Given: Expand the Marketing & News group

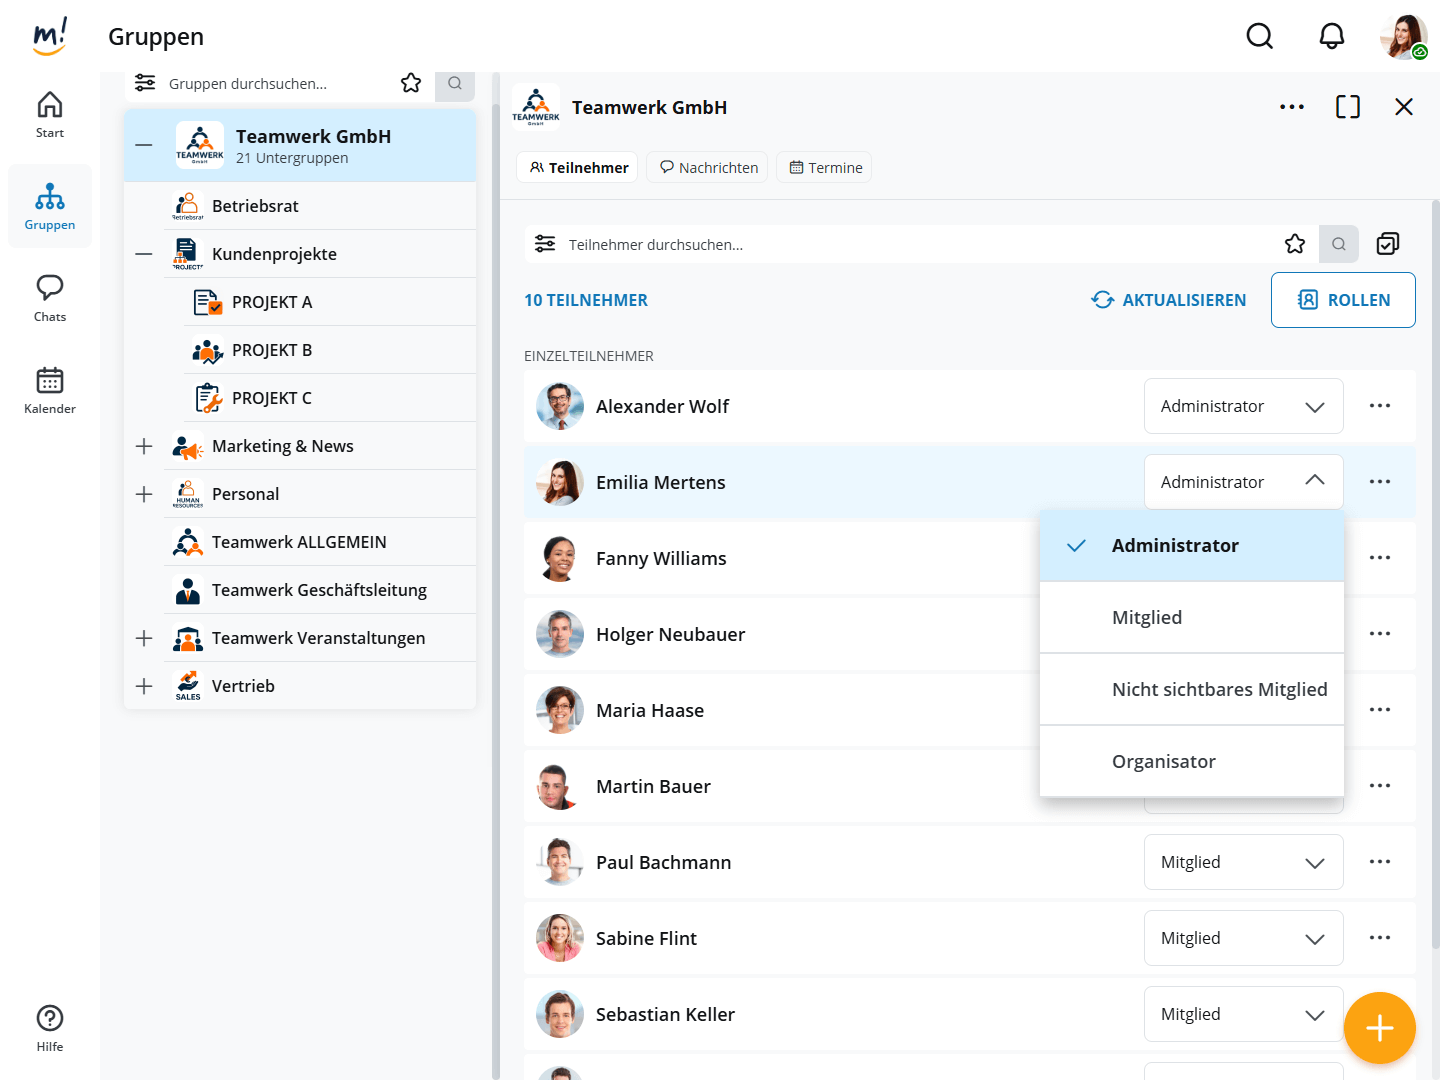Looking at the screenshot, I should 144,446.
